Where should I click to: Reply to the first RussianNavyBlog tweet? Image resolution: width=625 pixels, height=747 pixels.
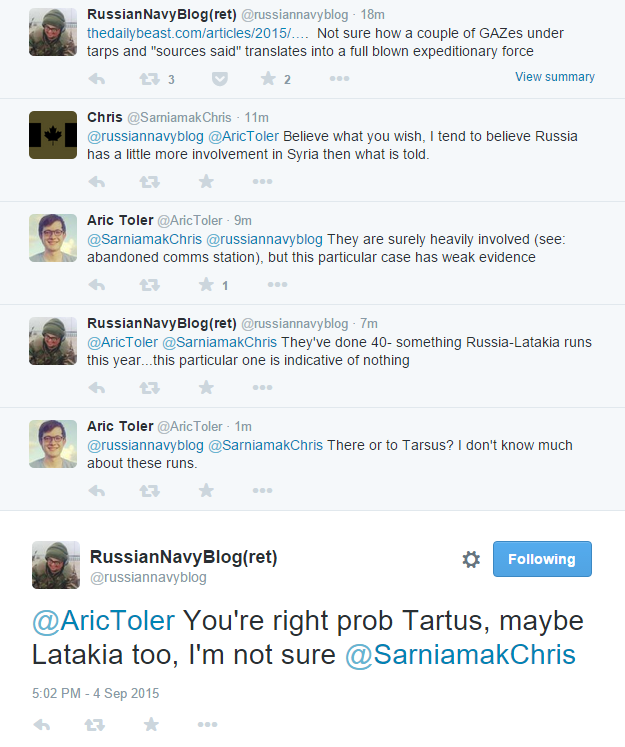[x=97, y=78]
